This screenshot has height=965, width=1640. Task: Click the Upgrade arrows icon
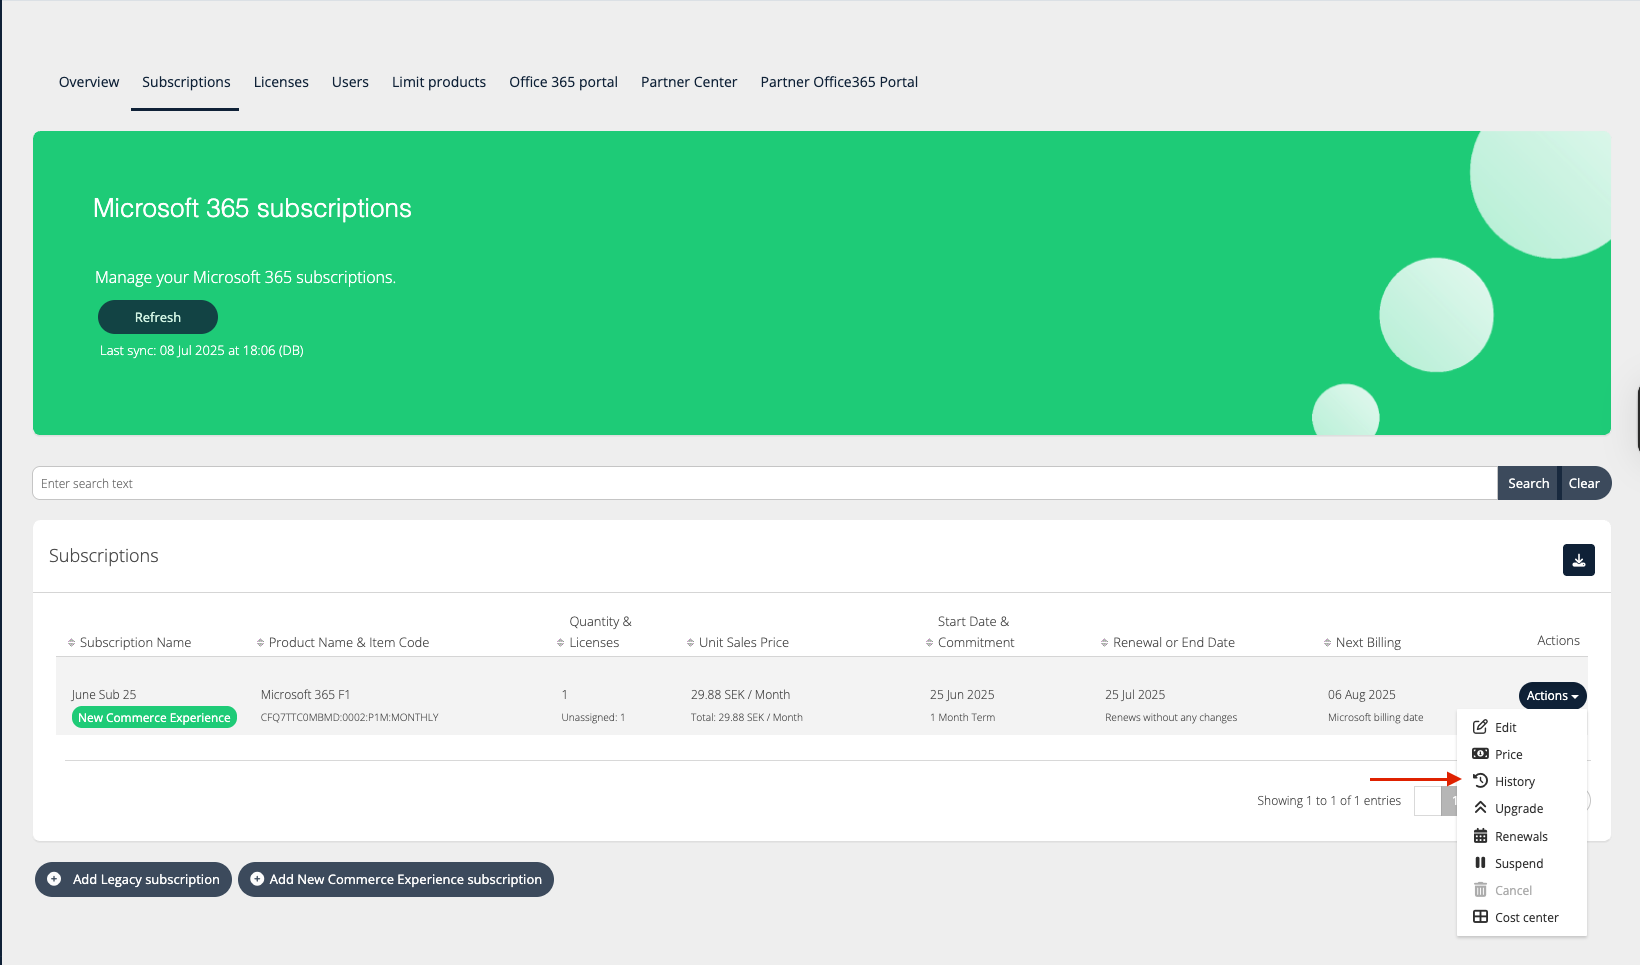click(1481, 808)
